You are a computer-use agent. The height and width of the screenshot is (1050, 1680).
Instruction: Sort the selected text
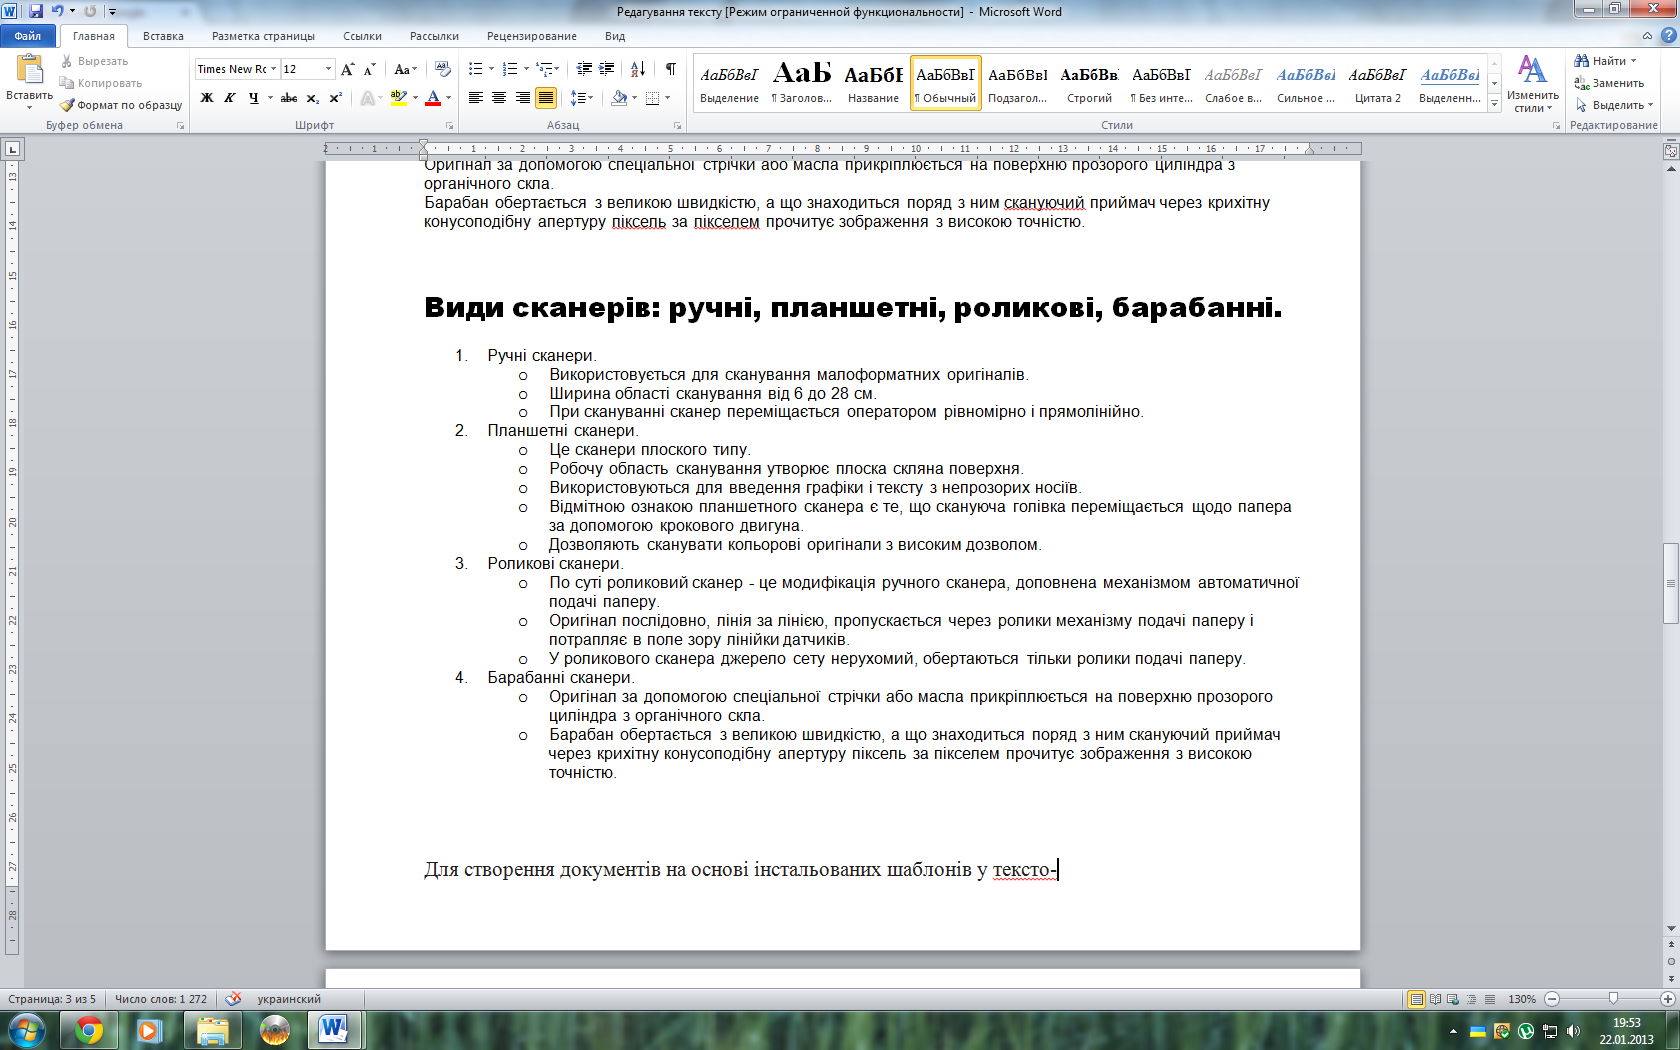tap(638, 69)
